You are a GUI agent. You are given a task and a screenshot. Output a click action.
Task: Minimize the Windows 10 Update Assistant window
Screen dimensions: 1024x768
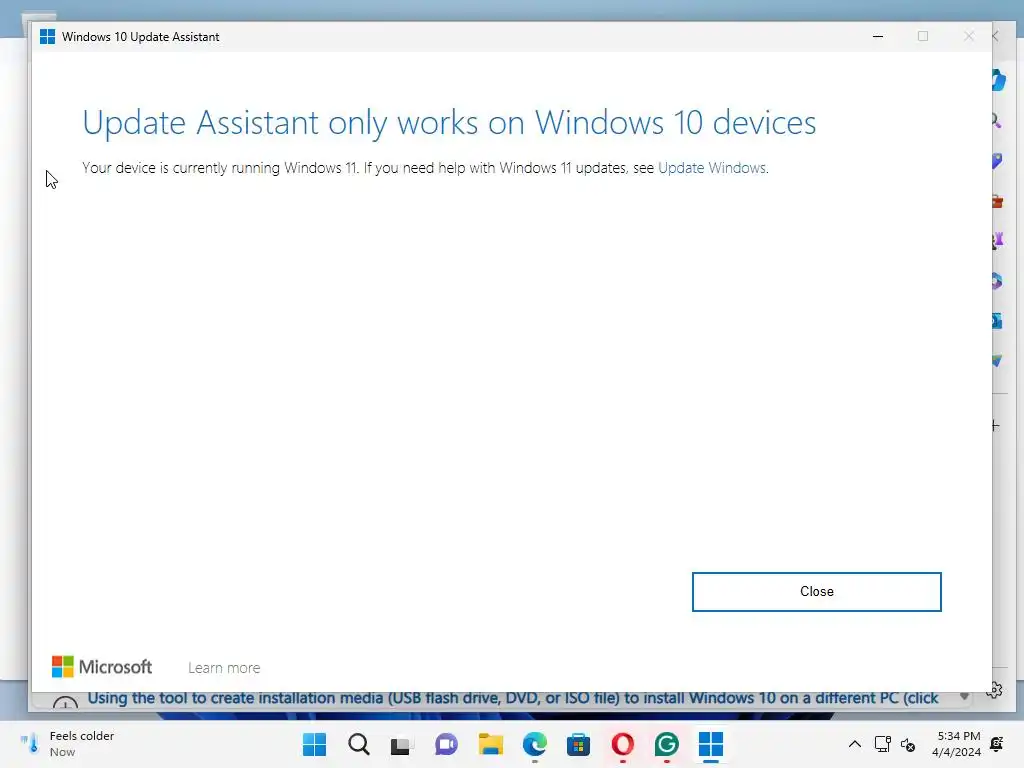878,37
